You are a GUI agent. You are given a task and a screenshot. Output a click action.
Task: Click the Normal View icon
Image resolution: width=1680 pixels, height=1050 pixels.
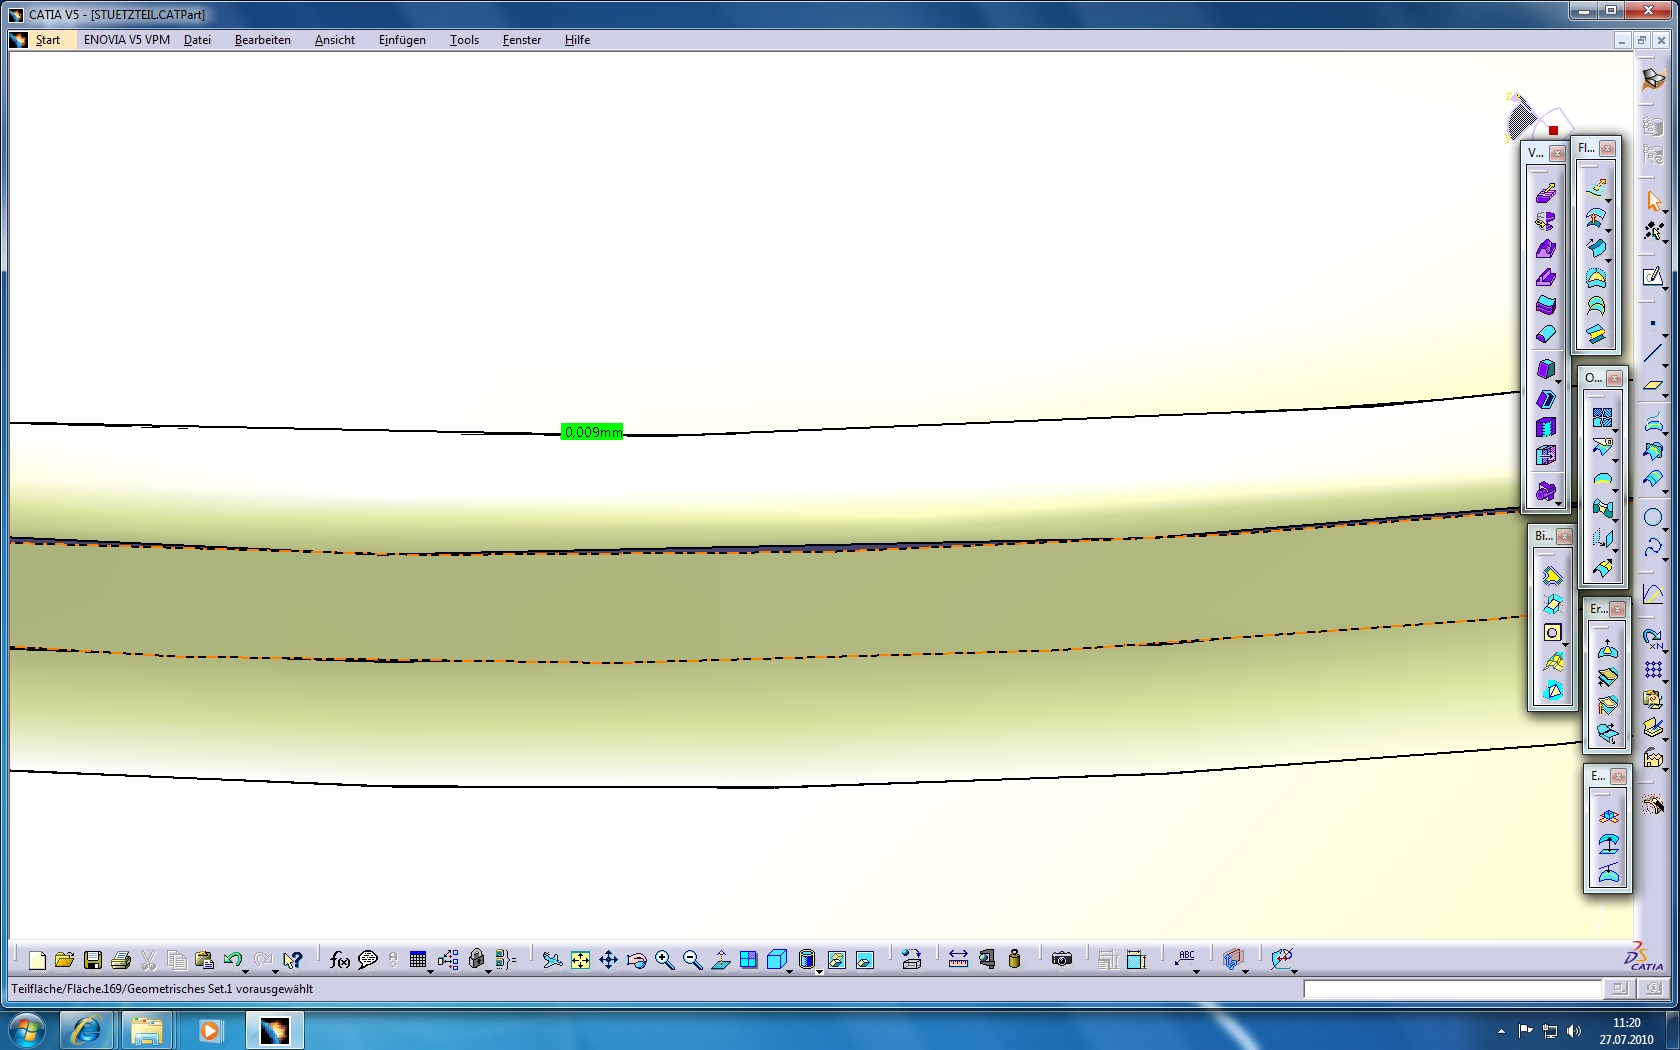click(720, 960)
